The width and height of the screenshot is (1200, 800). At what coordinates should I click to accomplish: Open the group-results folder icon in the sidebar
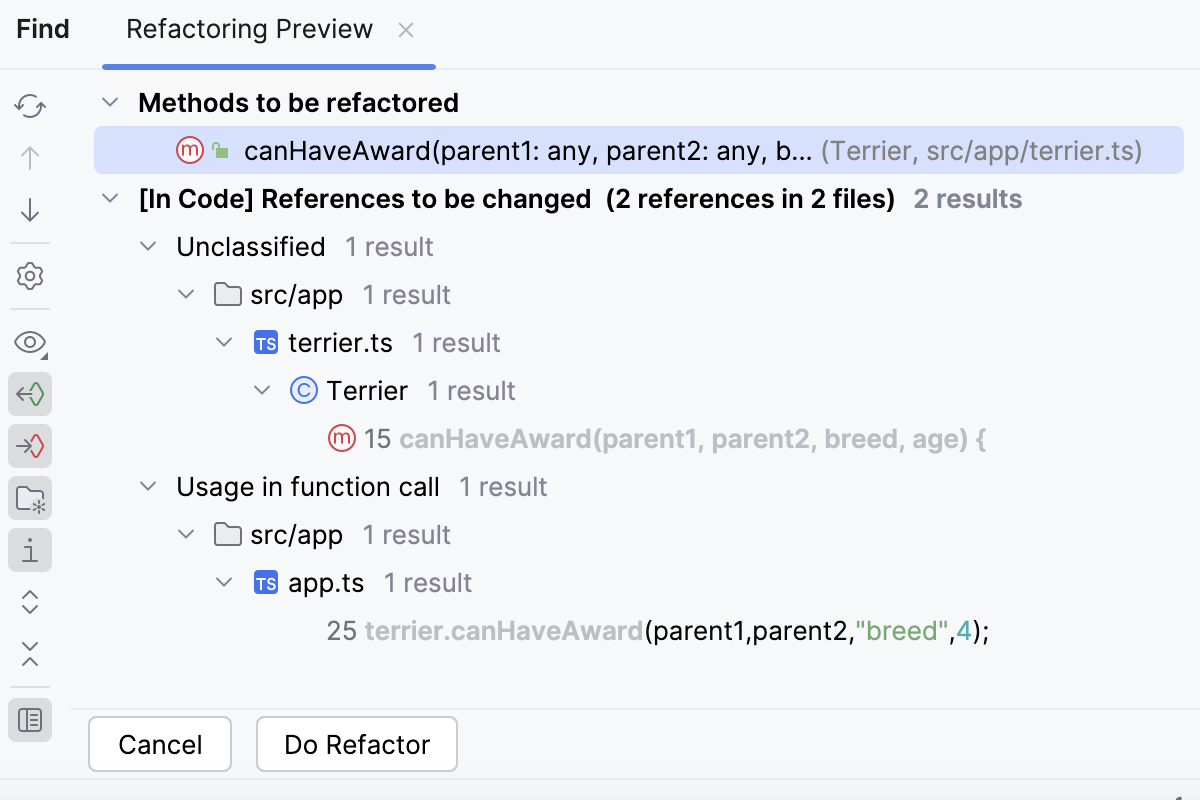30,498
